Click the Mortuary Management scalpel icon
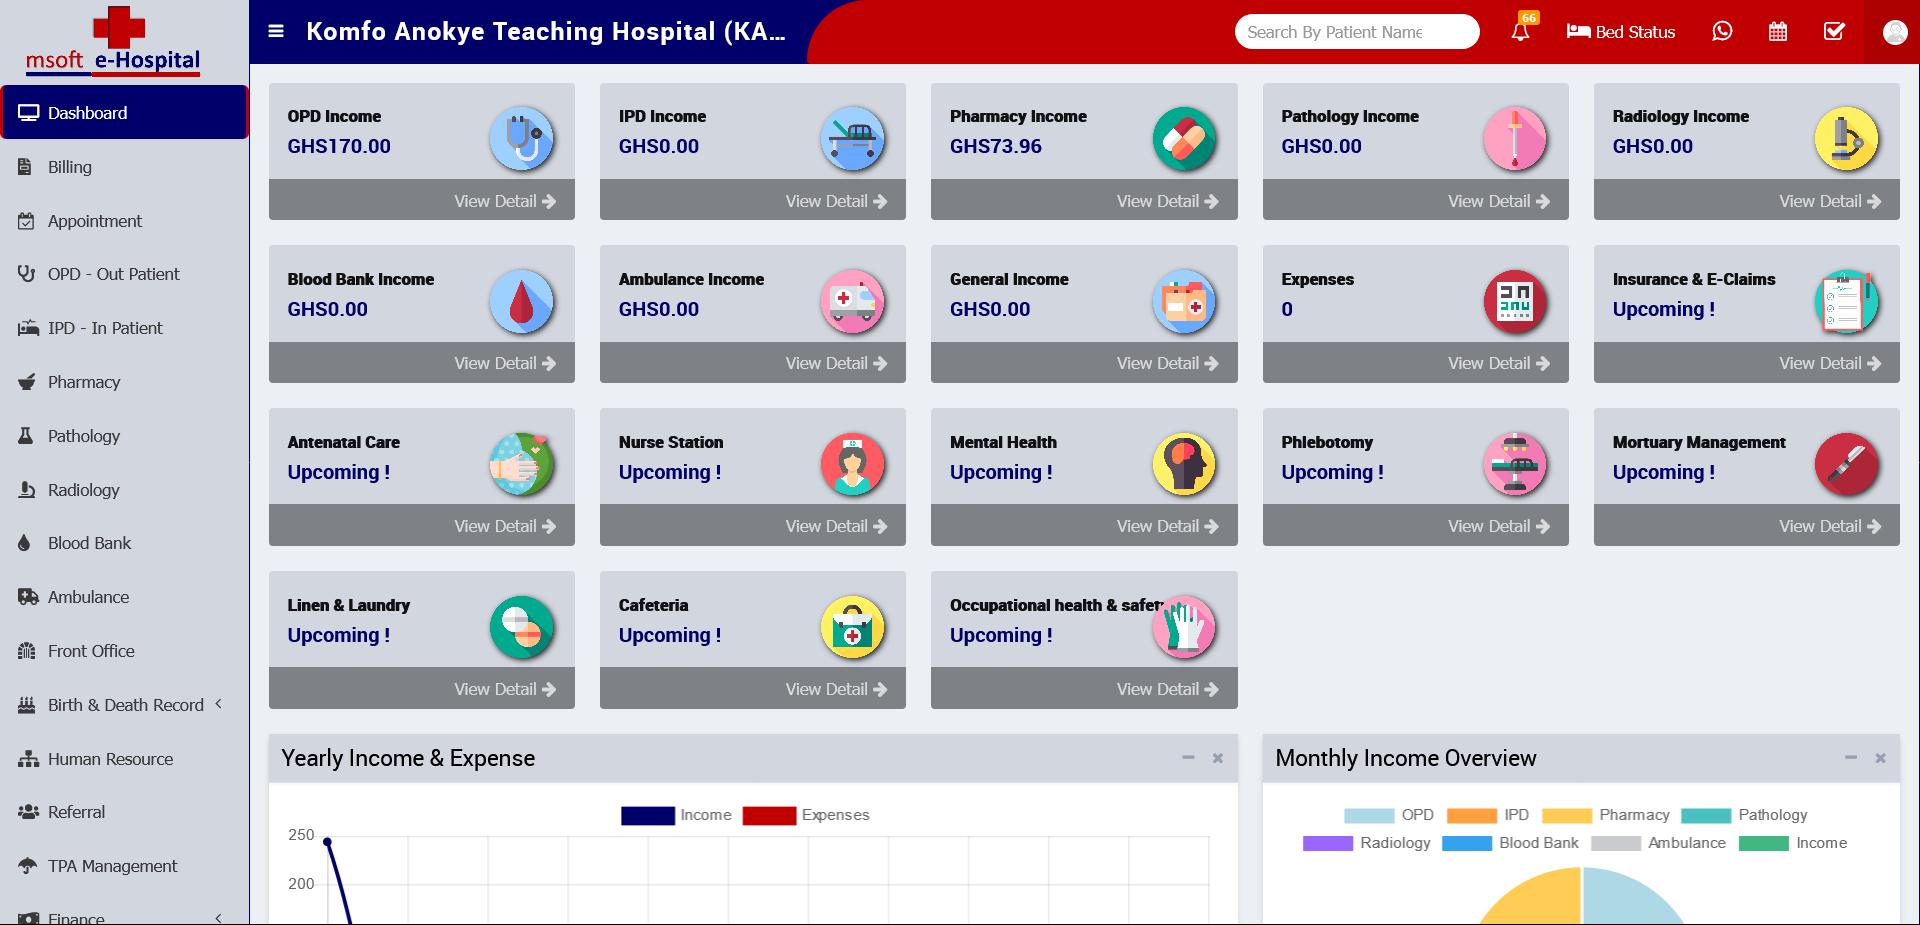 click(x=1846, y=464)
